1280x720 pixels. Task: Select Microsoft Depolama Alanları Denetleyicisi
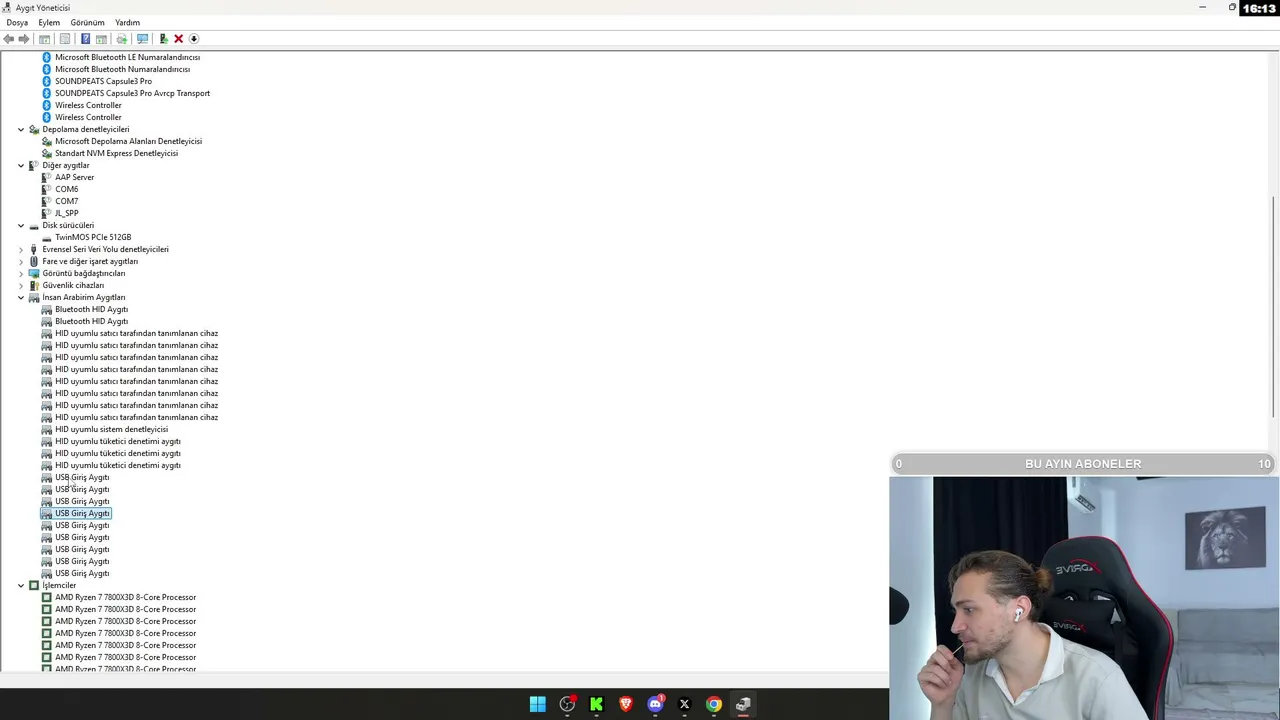128,141
